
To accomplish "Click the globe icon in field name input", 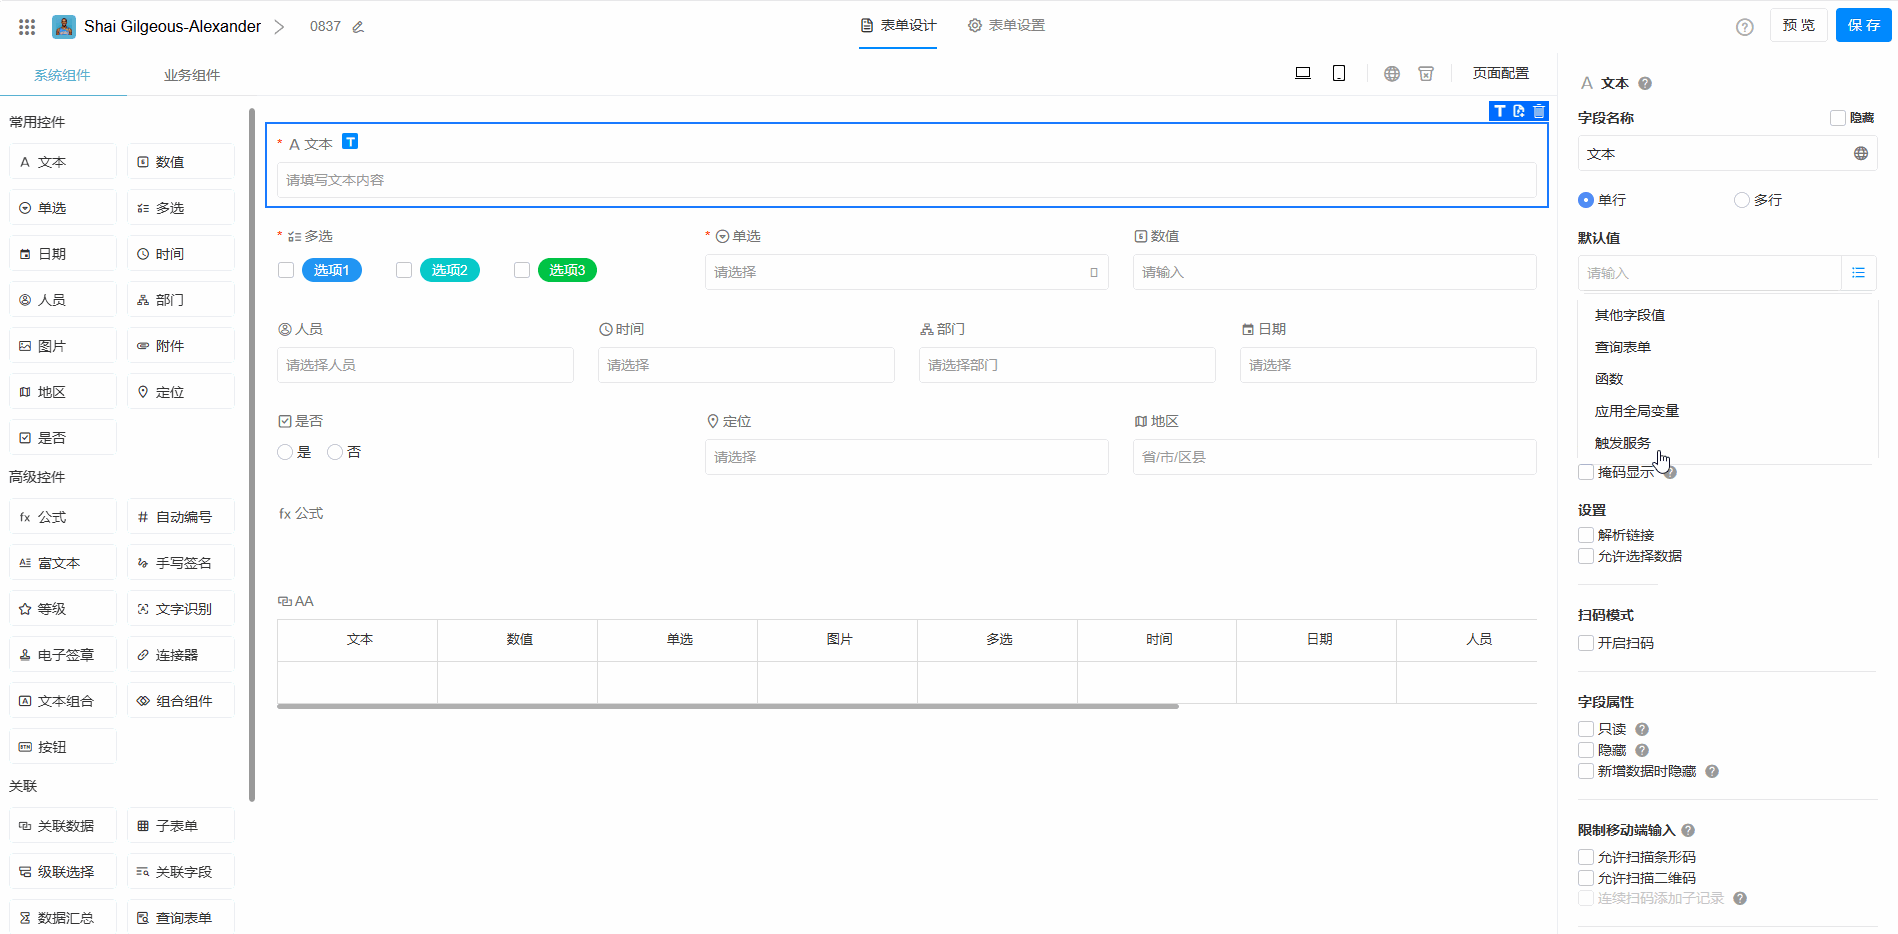I will click(x=1860, y=154).
